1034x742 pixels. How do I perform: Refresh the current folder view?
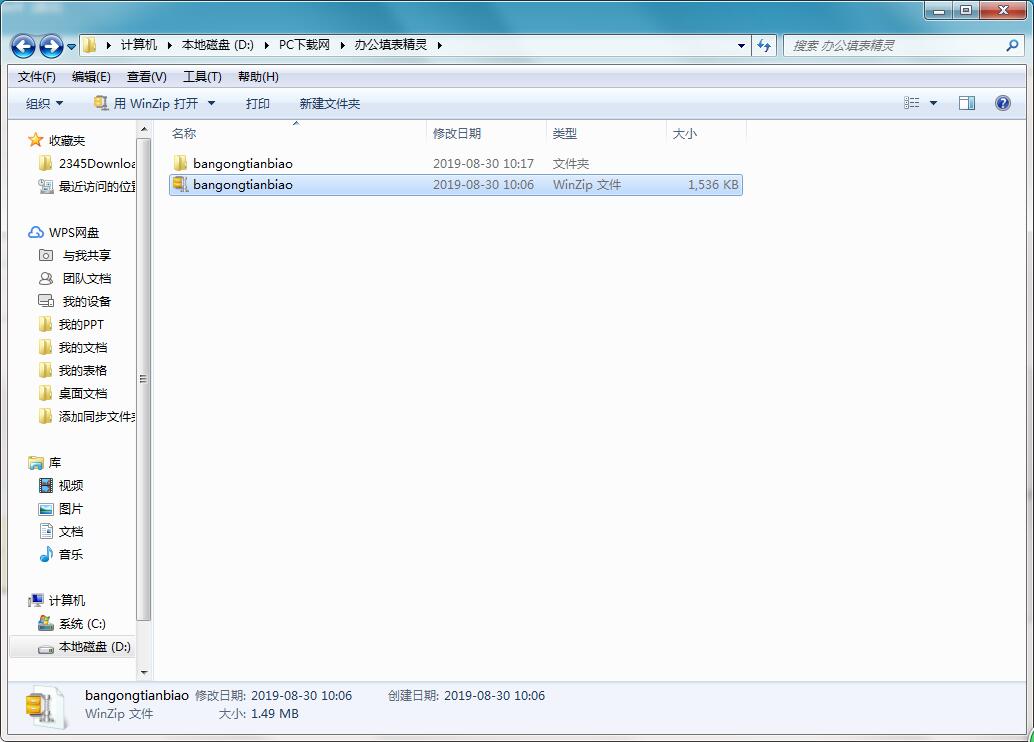764,46
